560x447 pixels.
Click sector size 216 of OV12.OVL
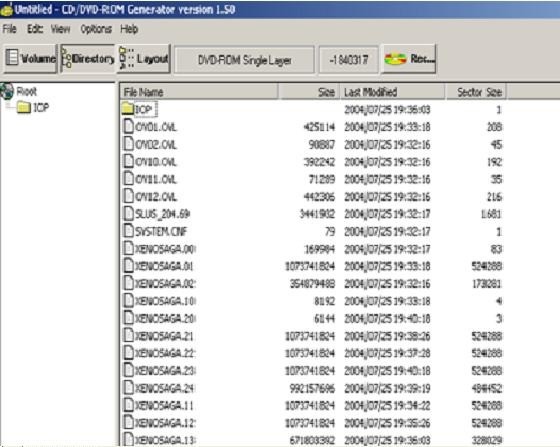(494, 196)
